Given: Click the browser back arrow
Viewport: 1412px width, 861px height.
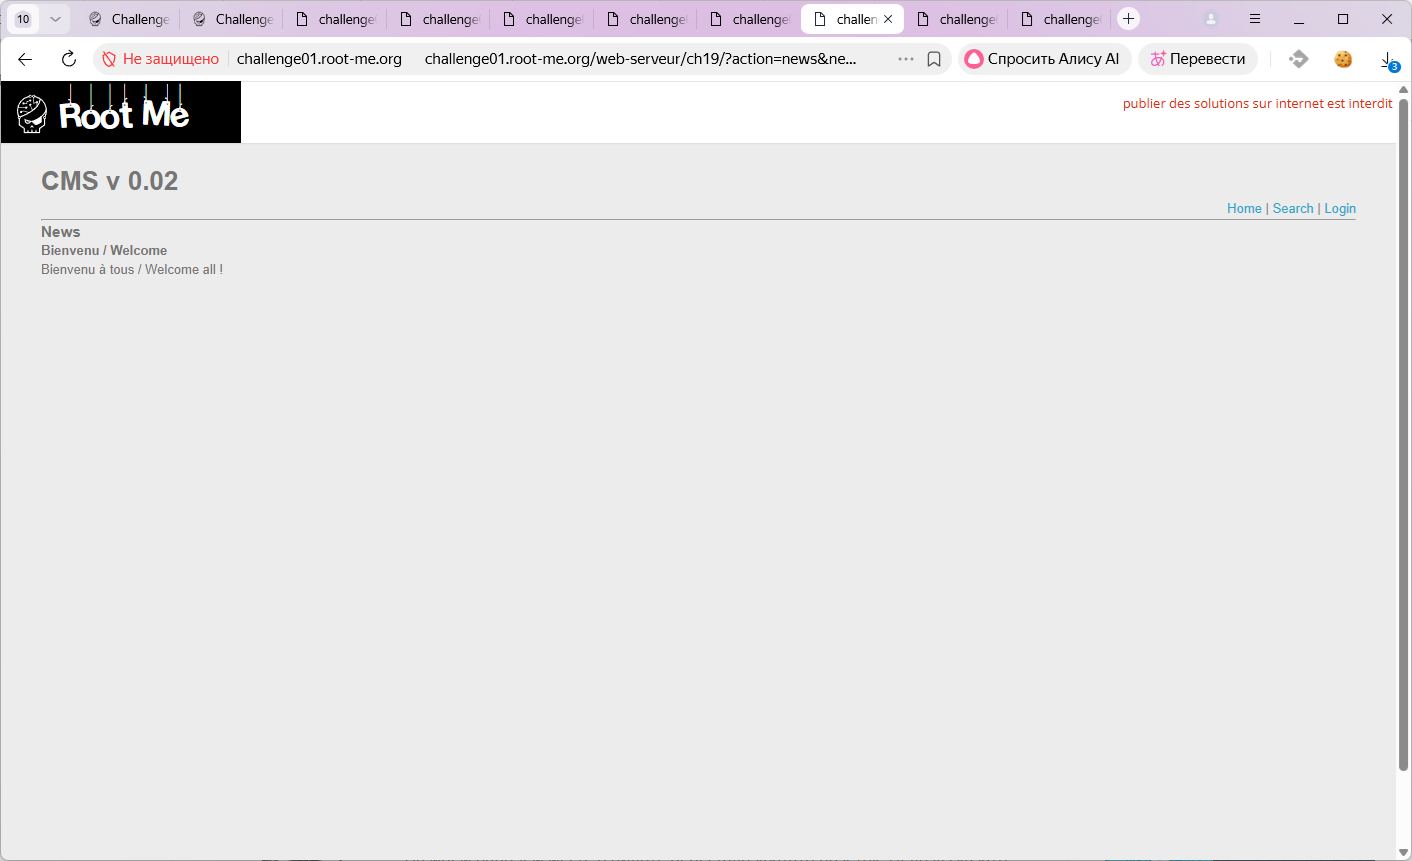Looking at the screenshot, I should tap(25, 59).
